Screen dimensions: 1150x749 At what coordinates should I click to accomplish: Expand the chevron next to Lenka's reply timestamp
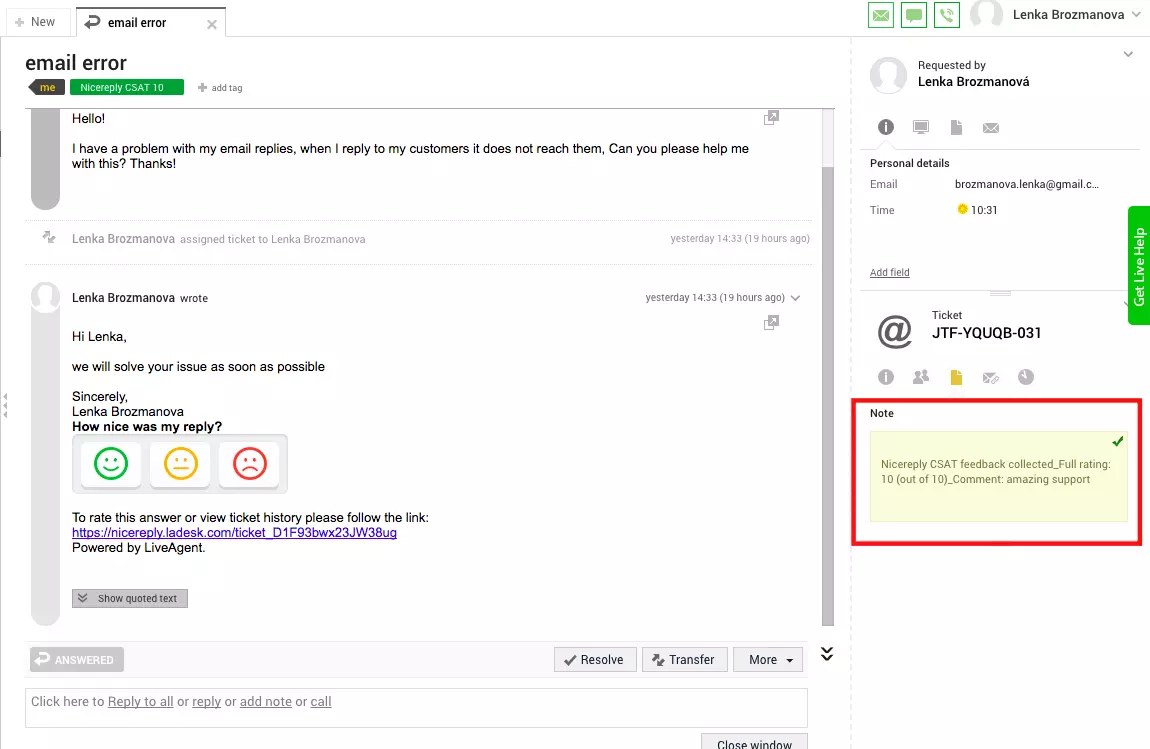tap(795, 297)
